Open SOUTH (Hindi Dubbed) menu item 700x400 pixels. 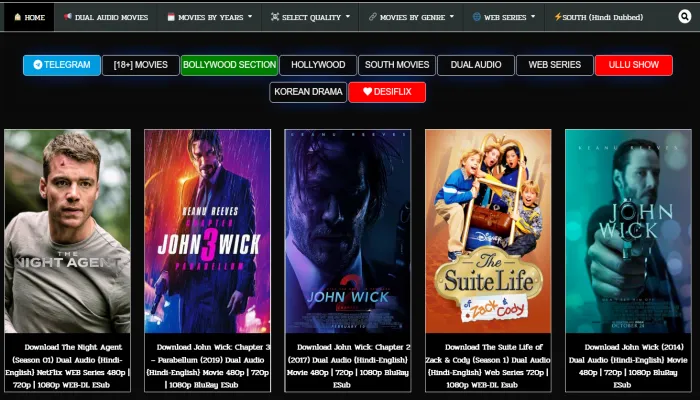599,17
